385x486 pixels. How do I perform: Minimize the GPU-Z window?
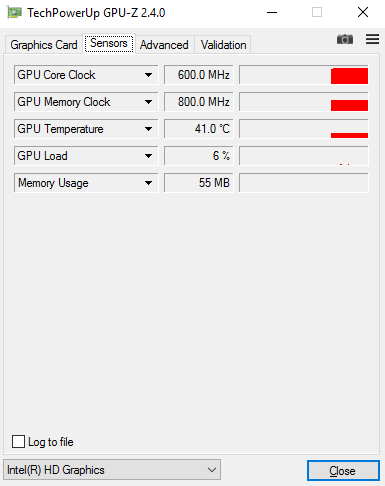[x=272, y=13]
